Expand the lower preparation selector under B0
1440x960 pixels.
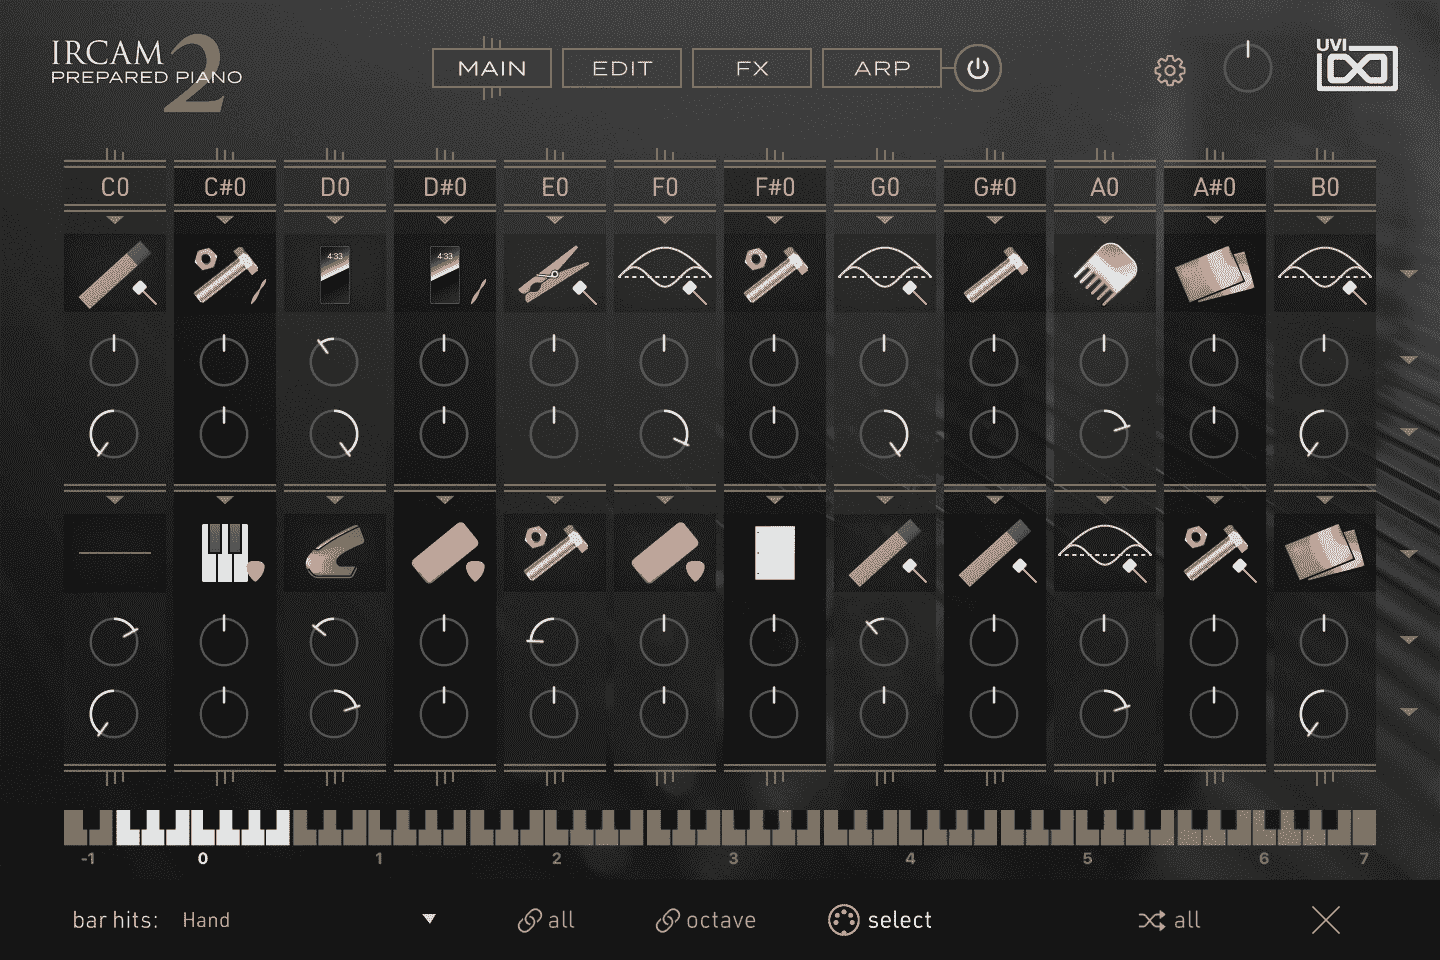1324,500
